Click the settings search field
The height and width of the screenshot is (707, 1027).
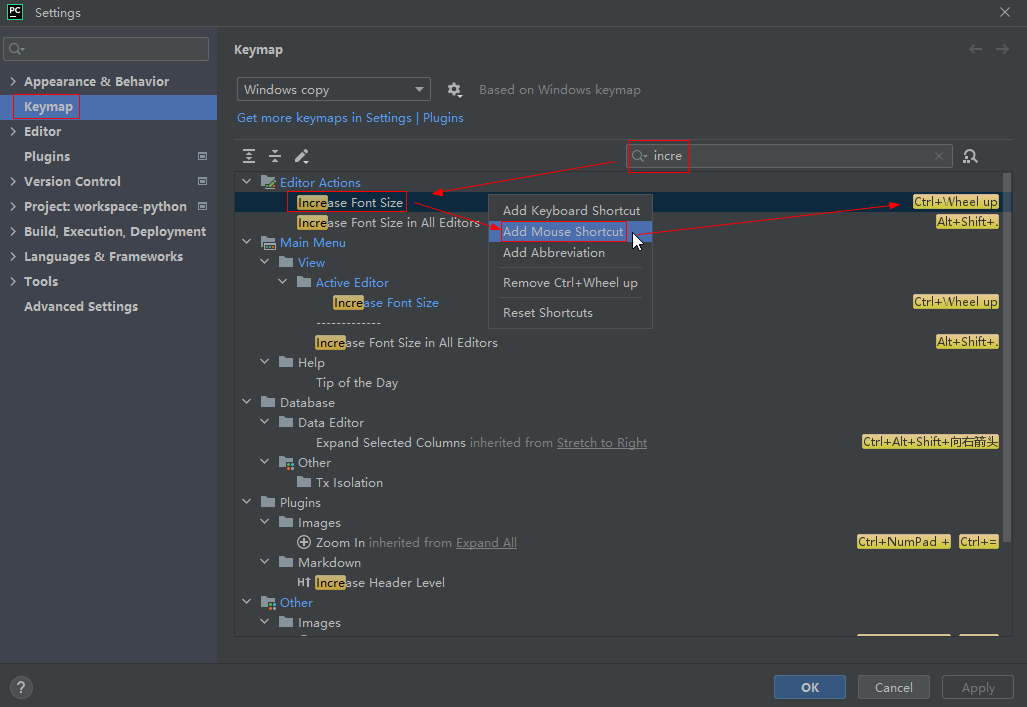pos(106,49)
